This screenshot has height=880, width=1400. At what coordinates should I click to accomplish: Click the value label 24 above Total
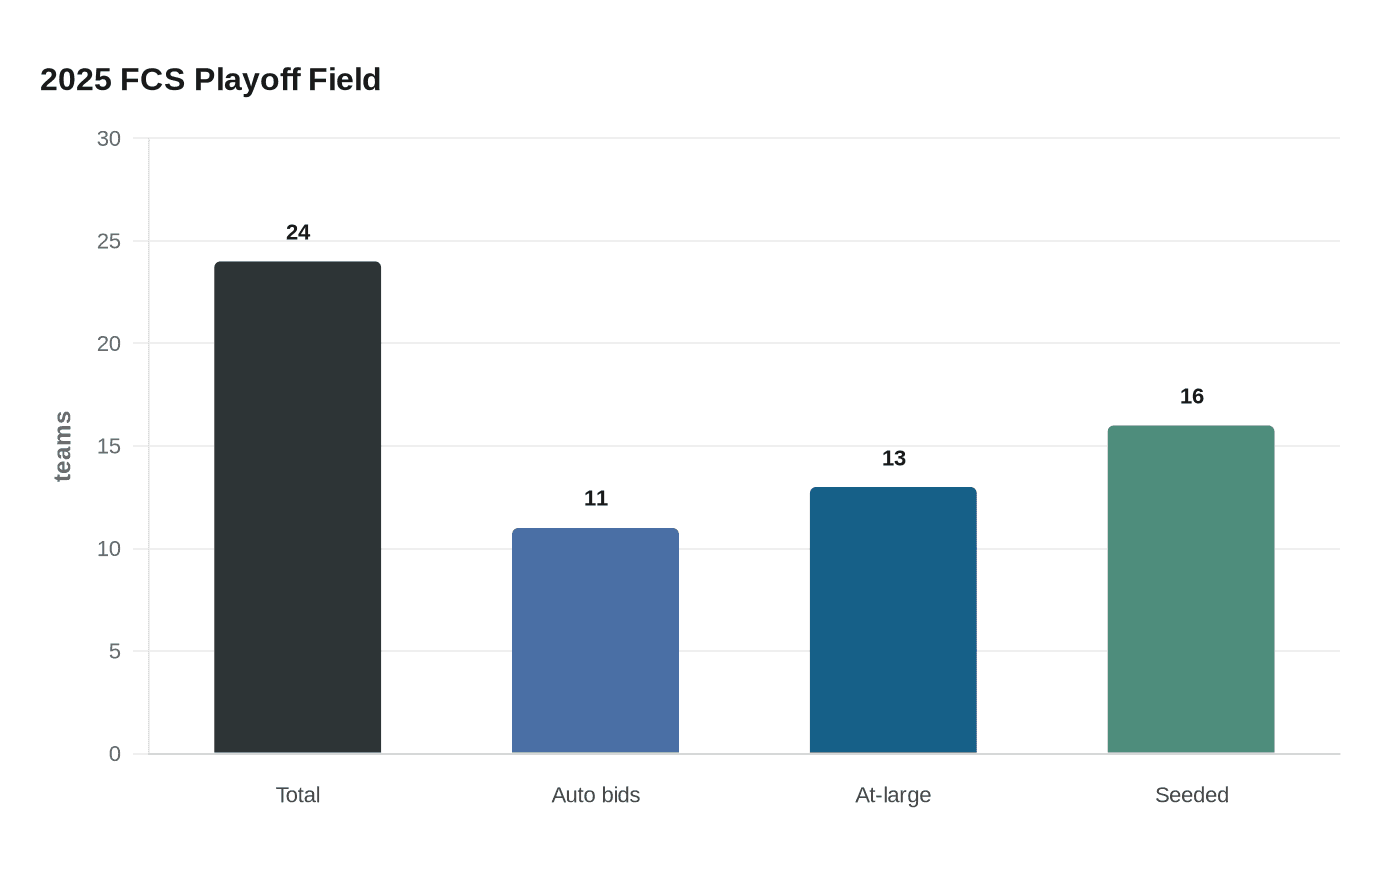pos(298,232)
